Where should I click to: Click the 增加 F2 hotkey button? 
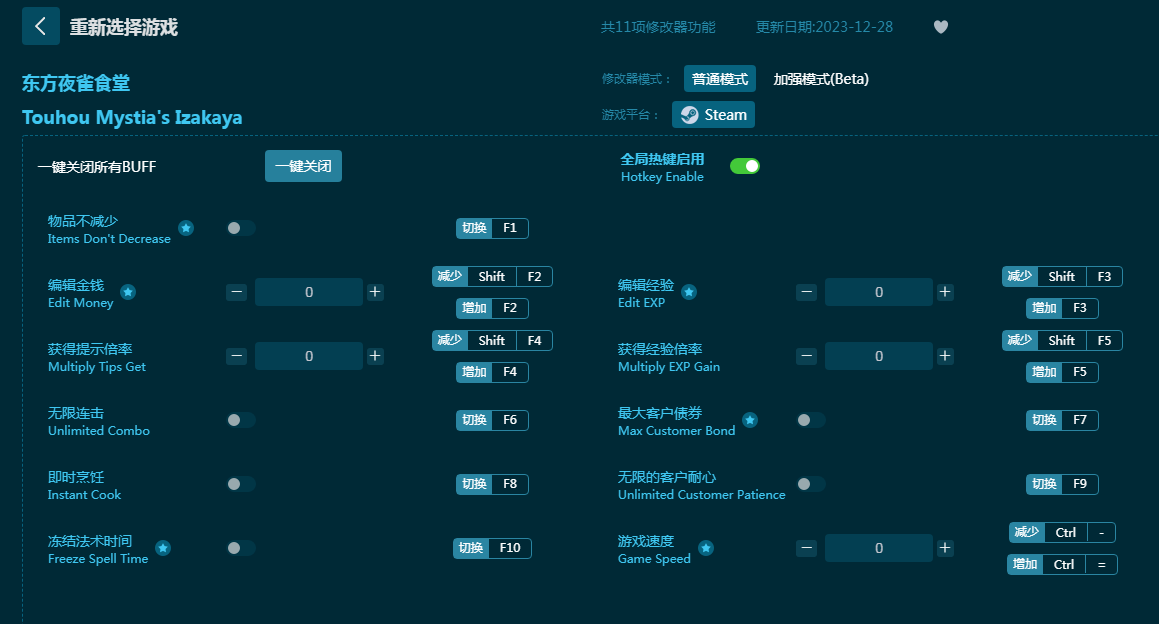492,308
